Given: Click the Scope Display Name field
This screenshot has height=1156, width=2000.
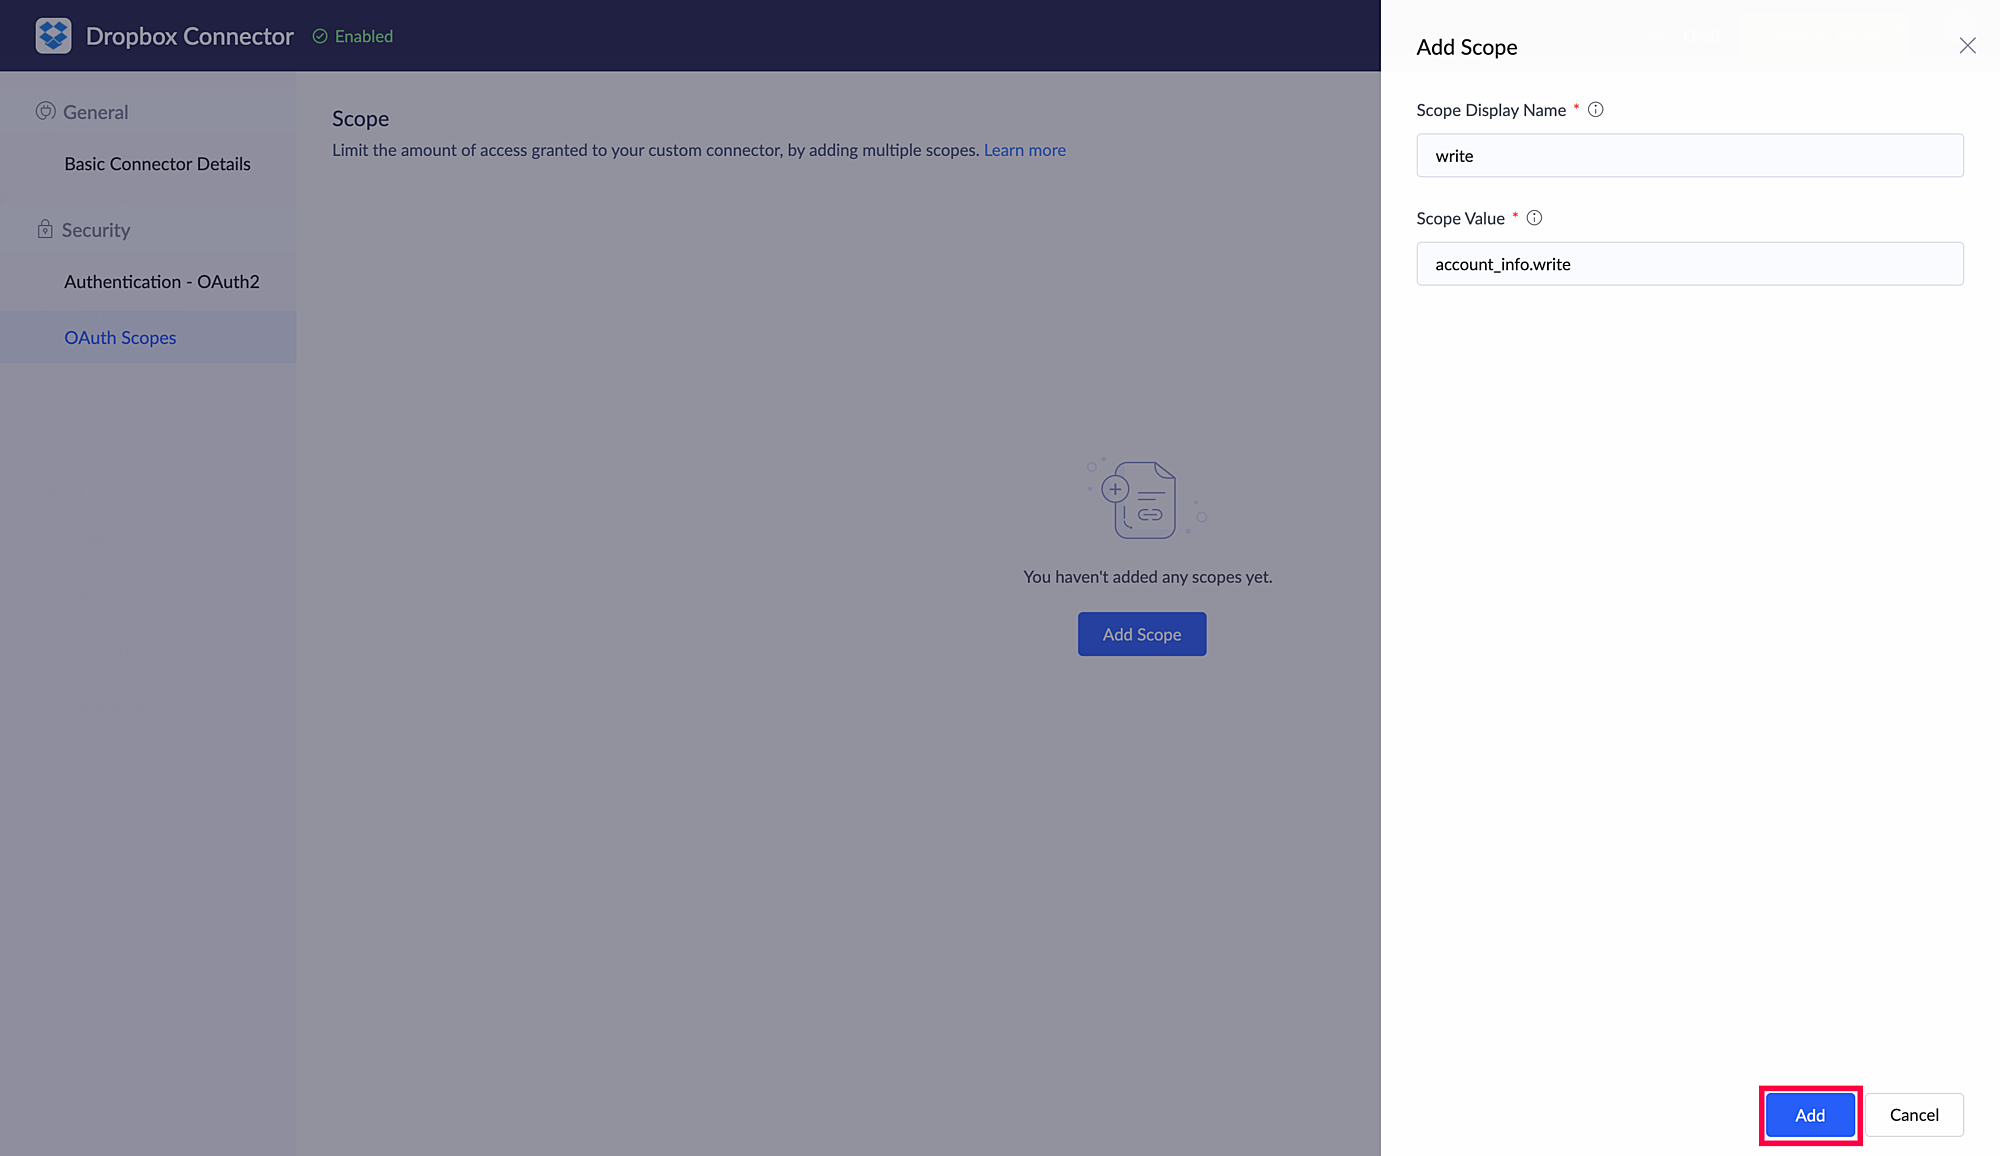Looking at the screenshot, I should (1689, 156).
